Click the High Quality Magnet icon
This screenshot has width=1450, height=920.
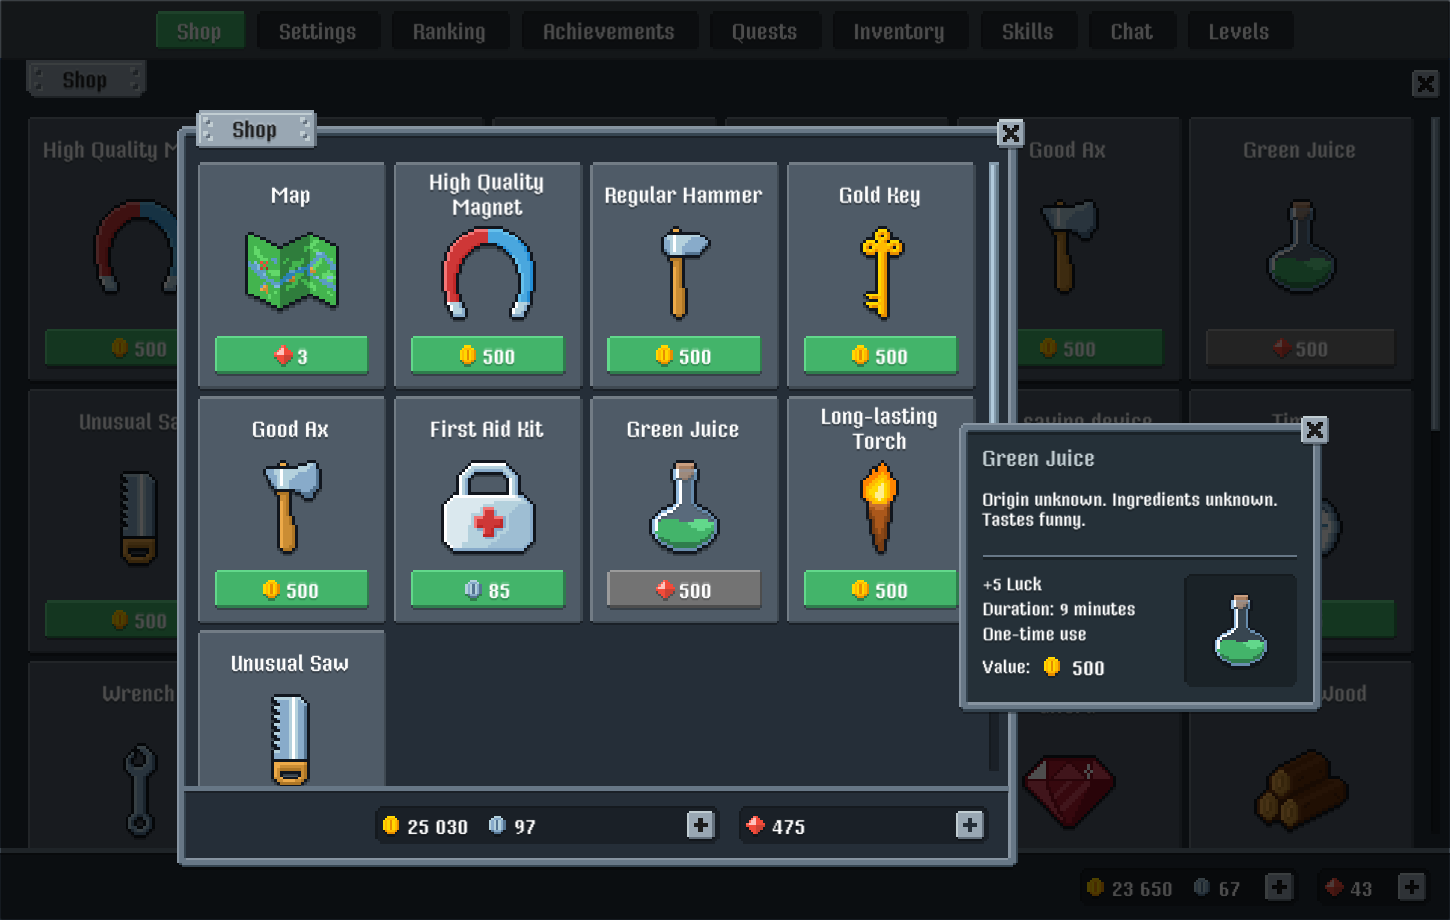point(487,272)
